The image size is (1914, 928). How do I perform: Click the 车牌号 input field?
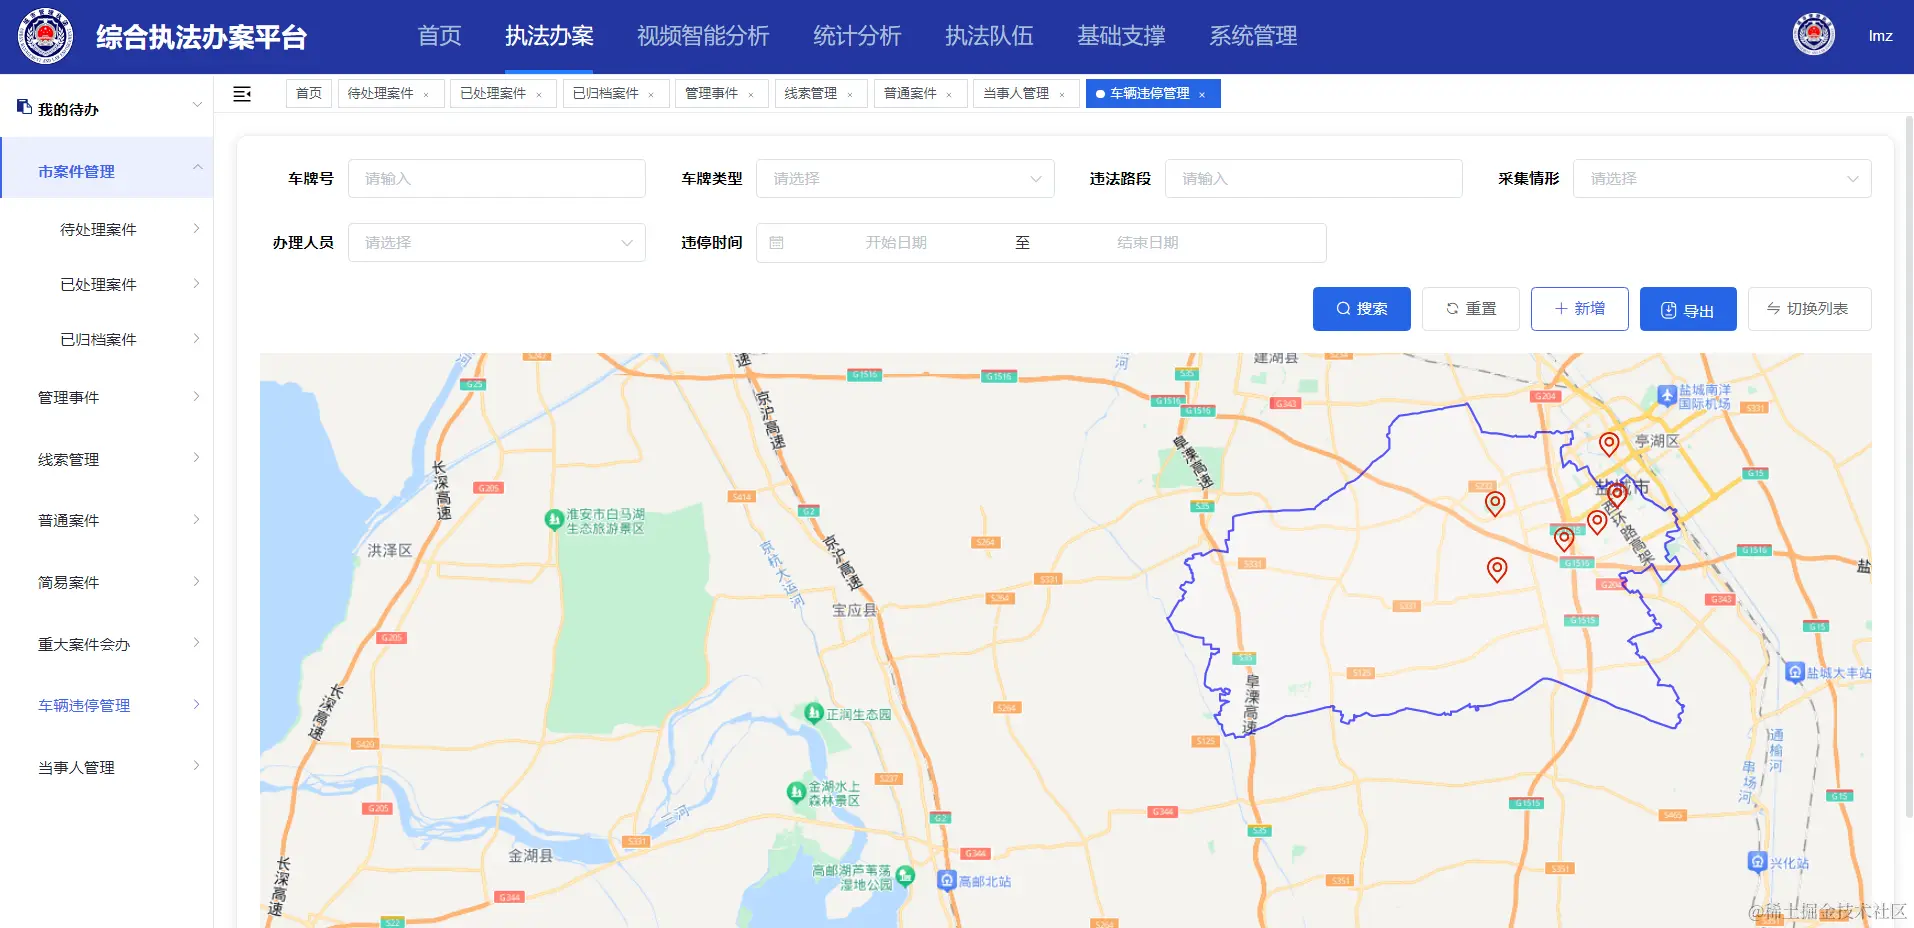coord(496,178)
